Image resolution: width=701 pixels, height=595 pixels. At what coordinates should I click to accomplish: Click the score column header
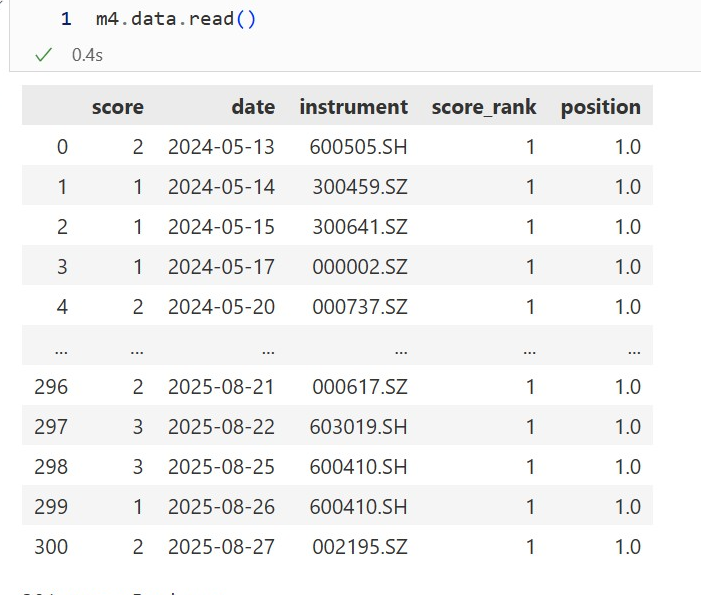[x=117, y=107]
